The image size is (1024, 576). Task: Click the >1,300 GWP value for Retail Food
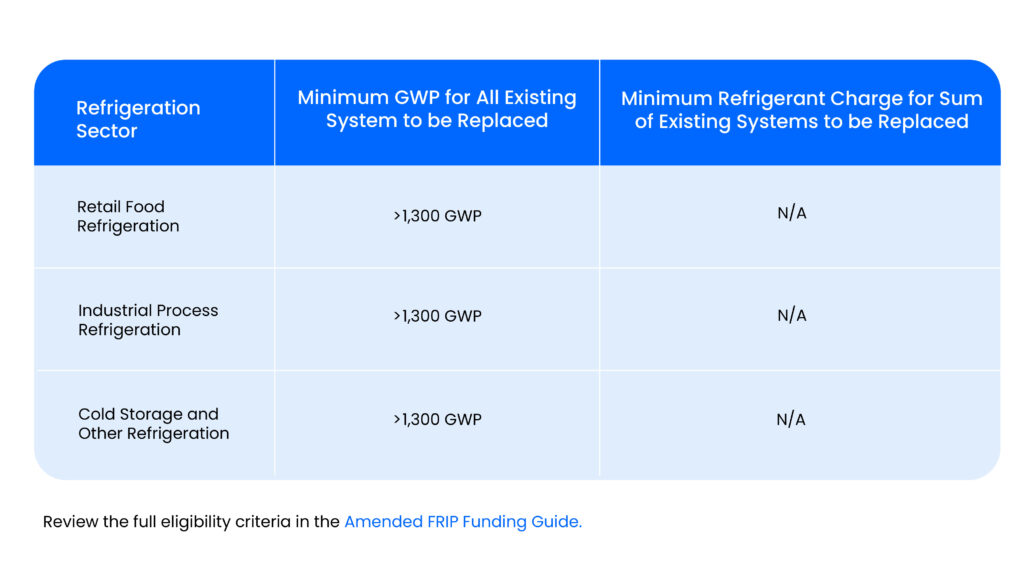[x=437, y=215]
